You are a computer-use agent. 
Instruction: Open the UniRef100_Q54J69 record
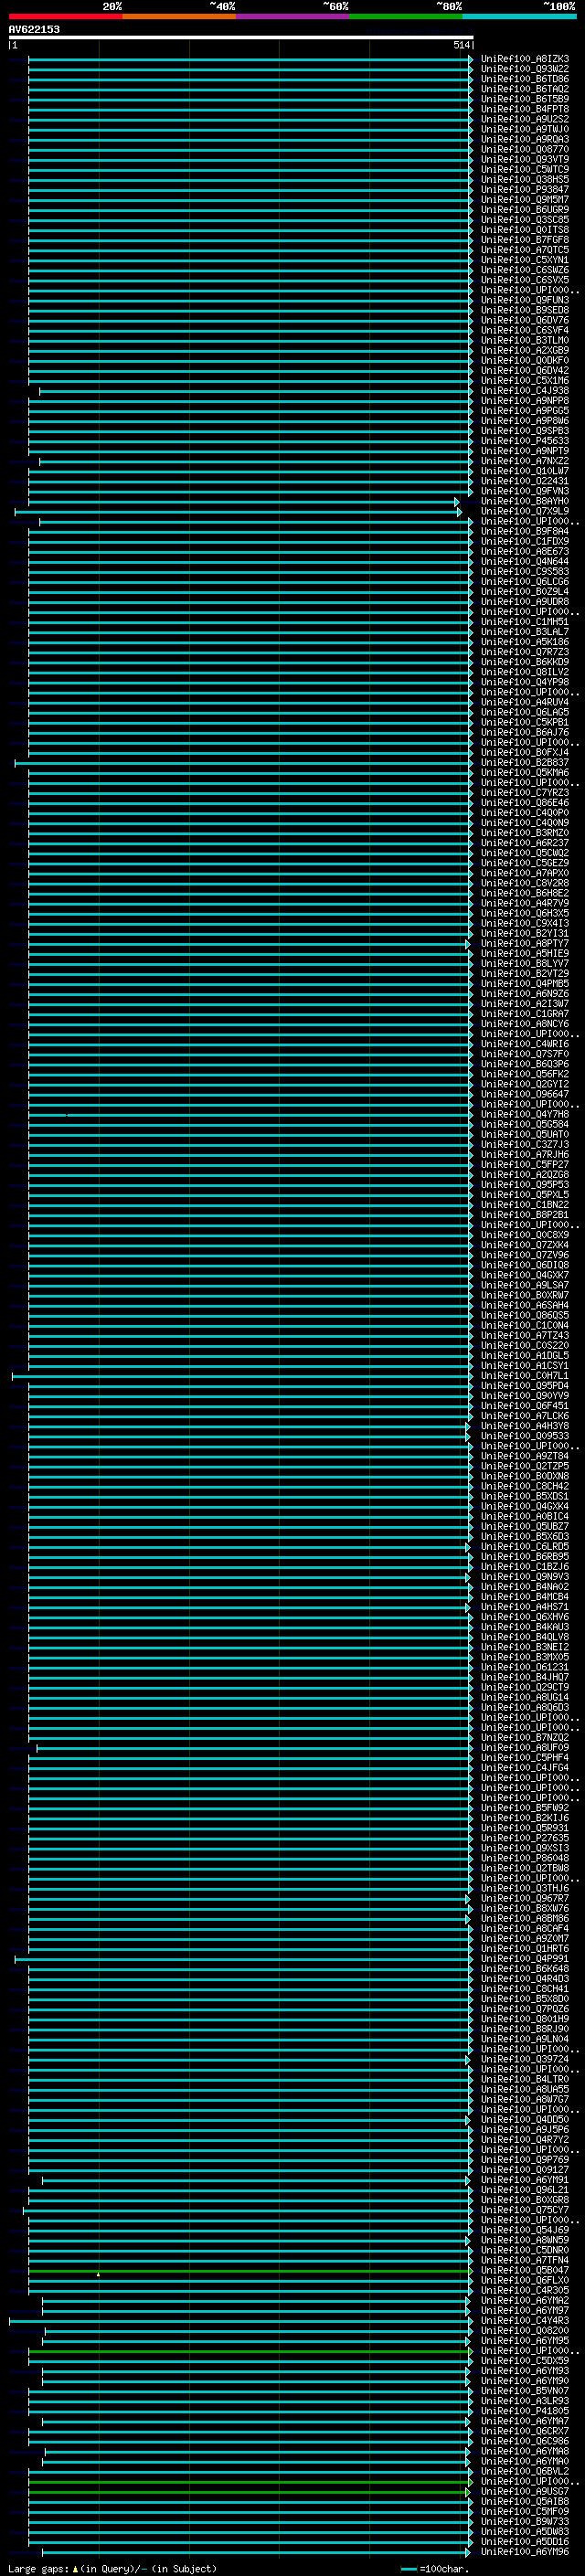point(525,2230)
